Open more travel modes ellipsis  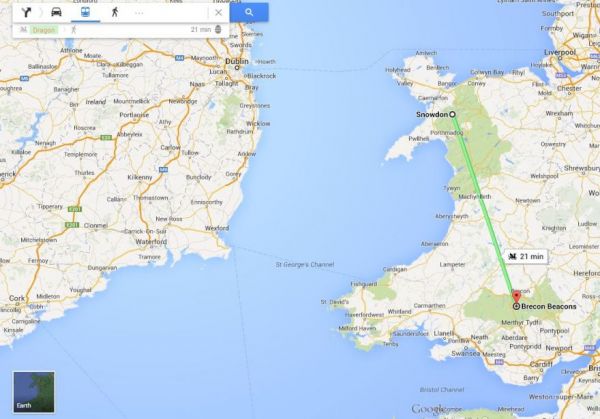[139, 13]
